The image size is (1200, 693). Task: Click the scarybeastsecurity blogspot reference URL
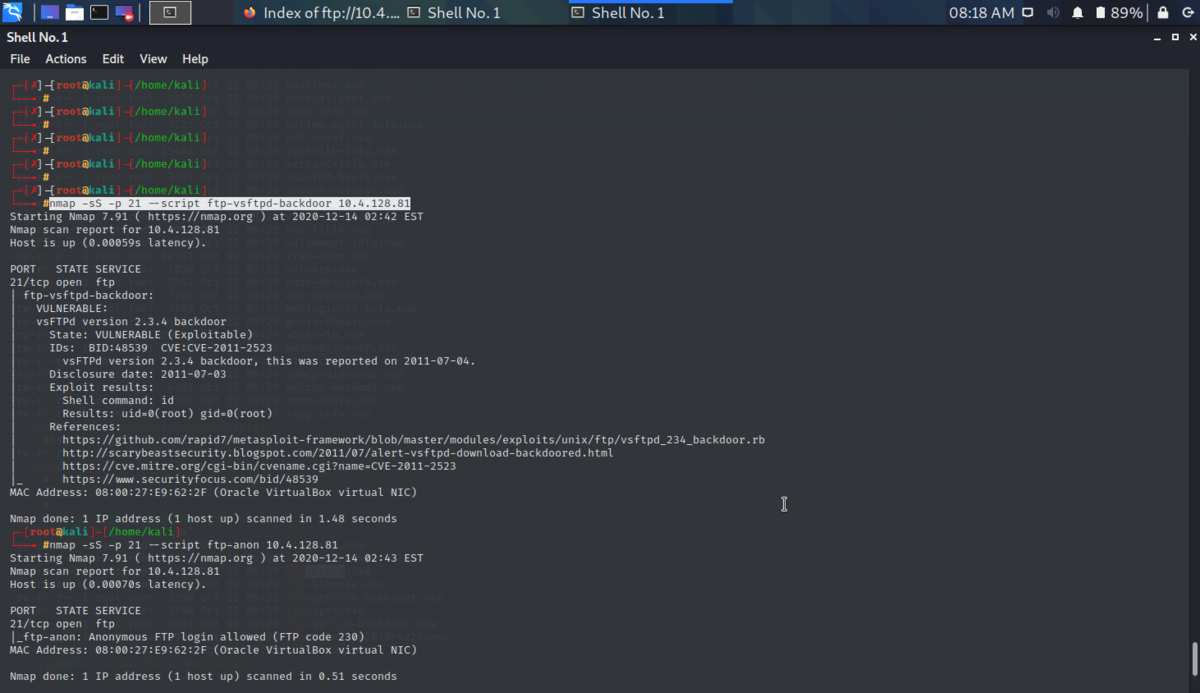338,453
